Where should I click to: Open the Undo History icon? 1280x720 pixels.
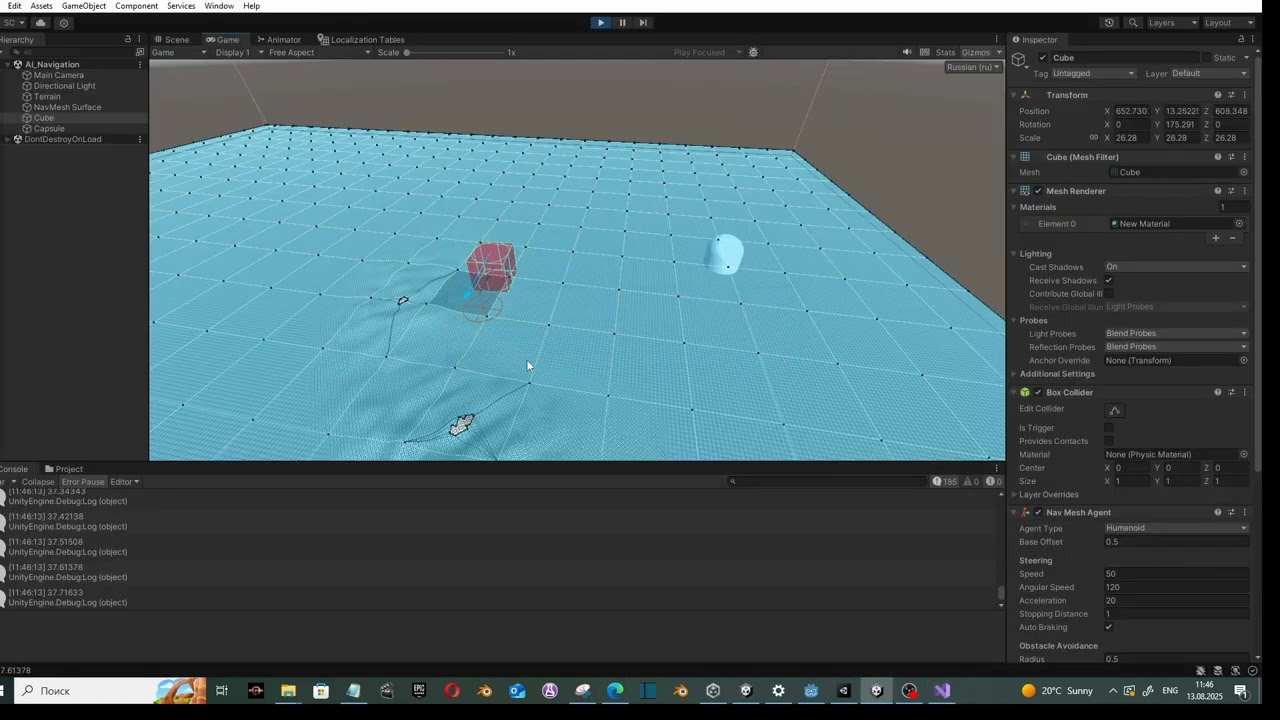tap(1109, 22)
